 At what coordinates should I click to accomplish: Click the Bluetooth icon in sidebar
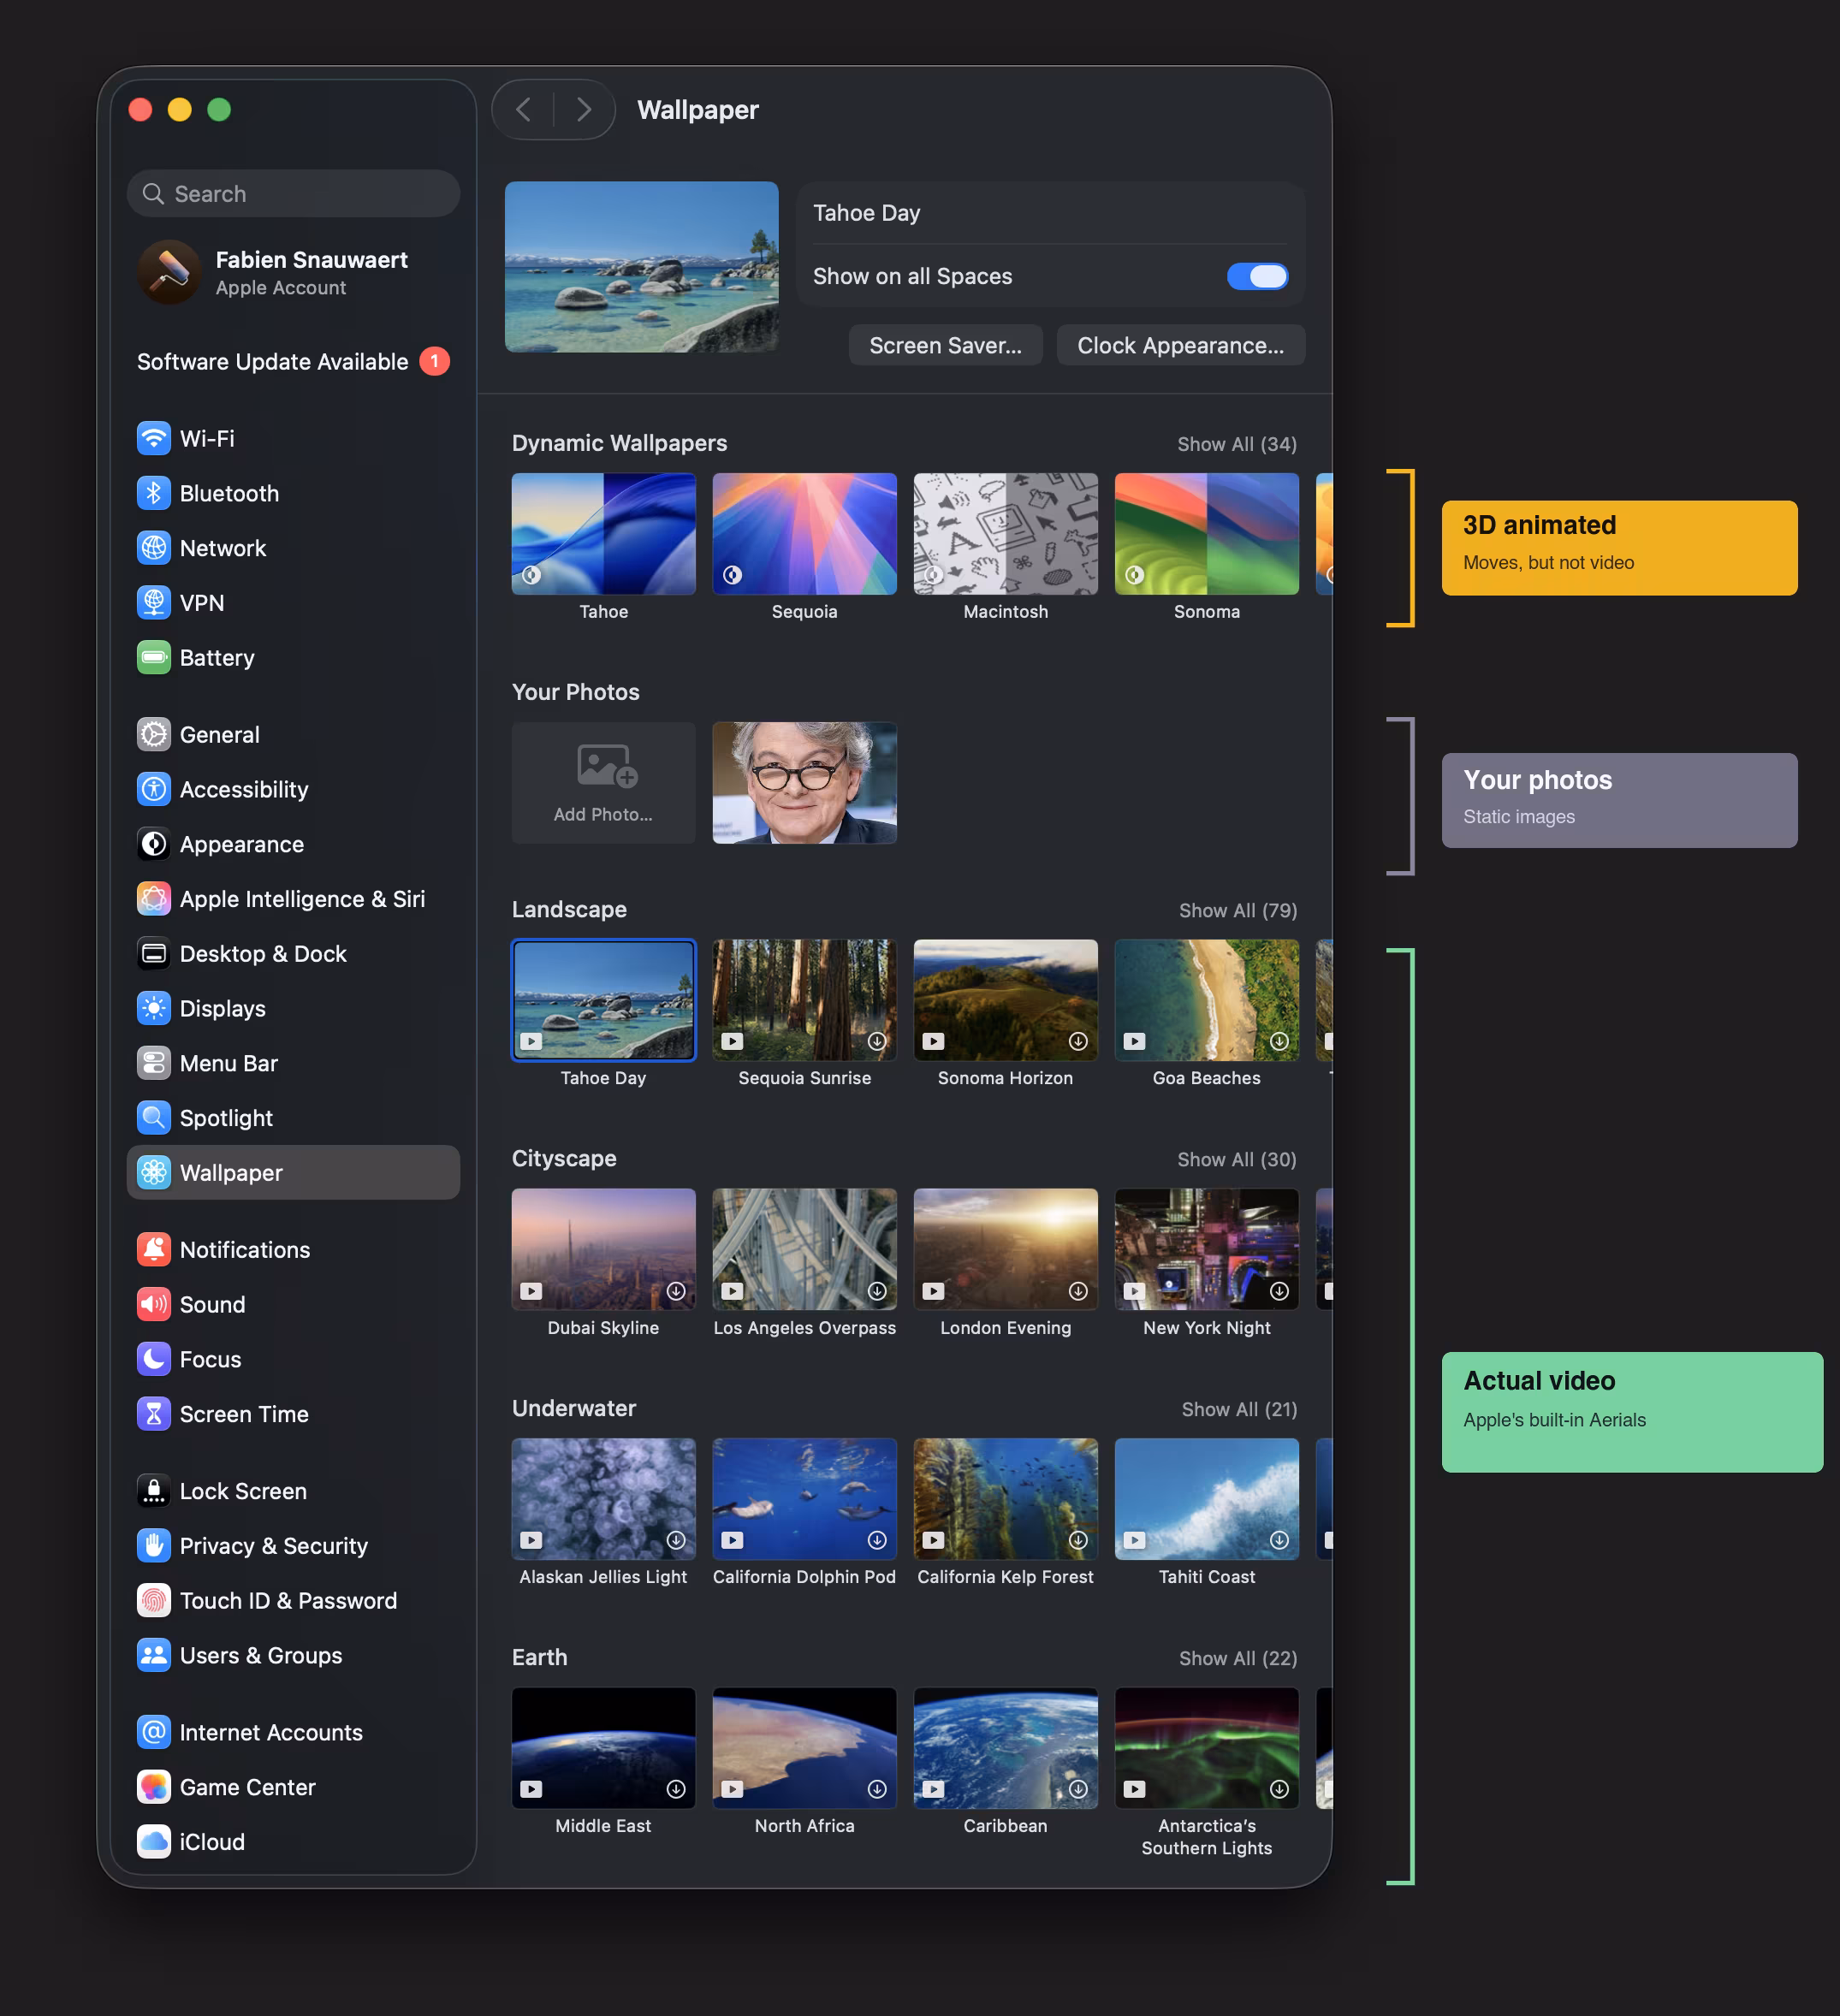[153, 493]
